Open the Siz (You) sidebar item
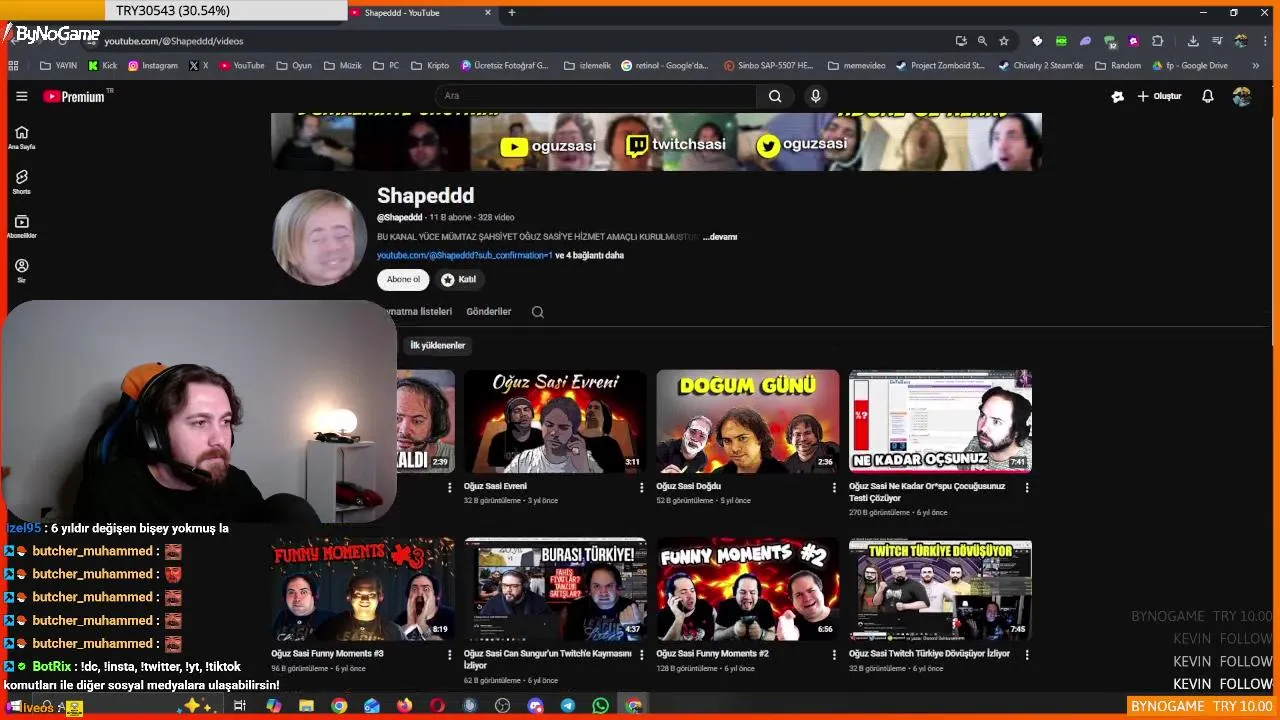Screen dimensions: 1280x720 21,271
